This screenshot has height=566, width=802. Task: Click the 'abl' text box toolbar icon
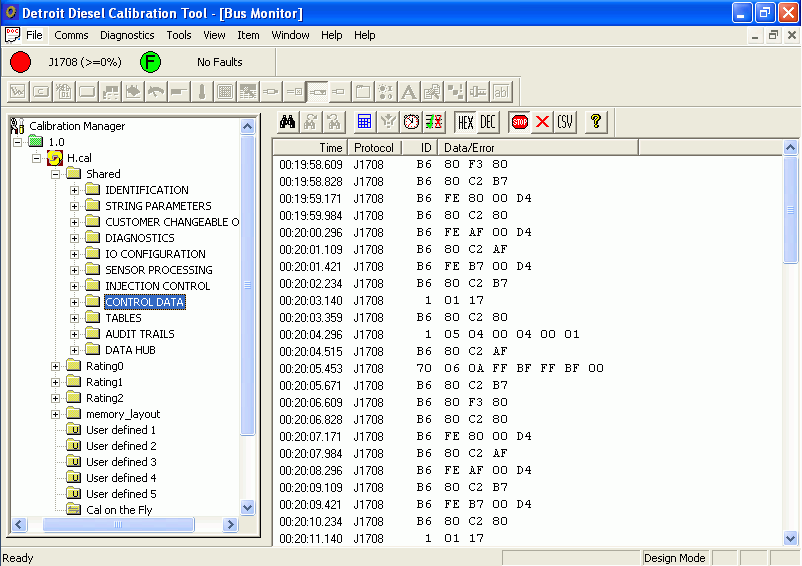(x=501, y=92)
